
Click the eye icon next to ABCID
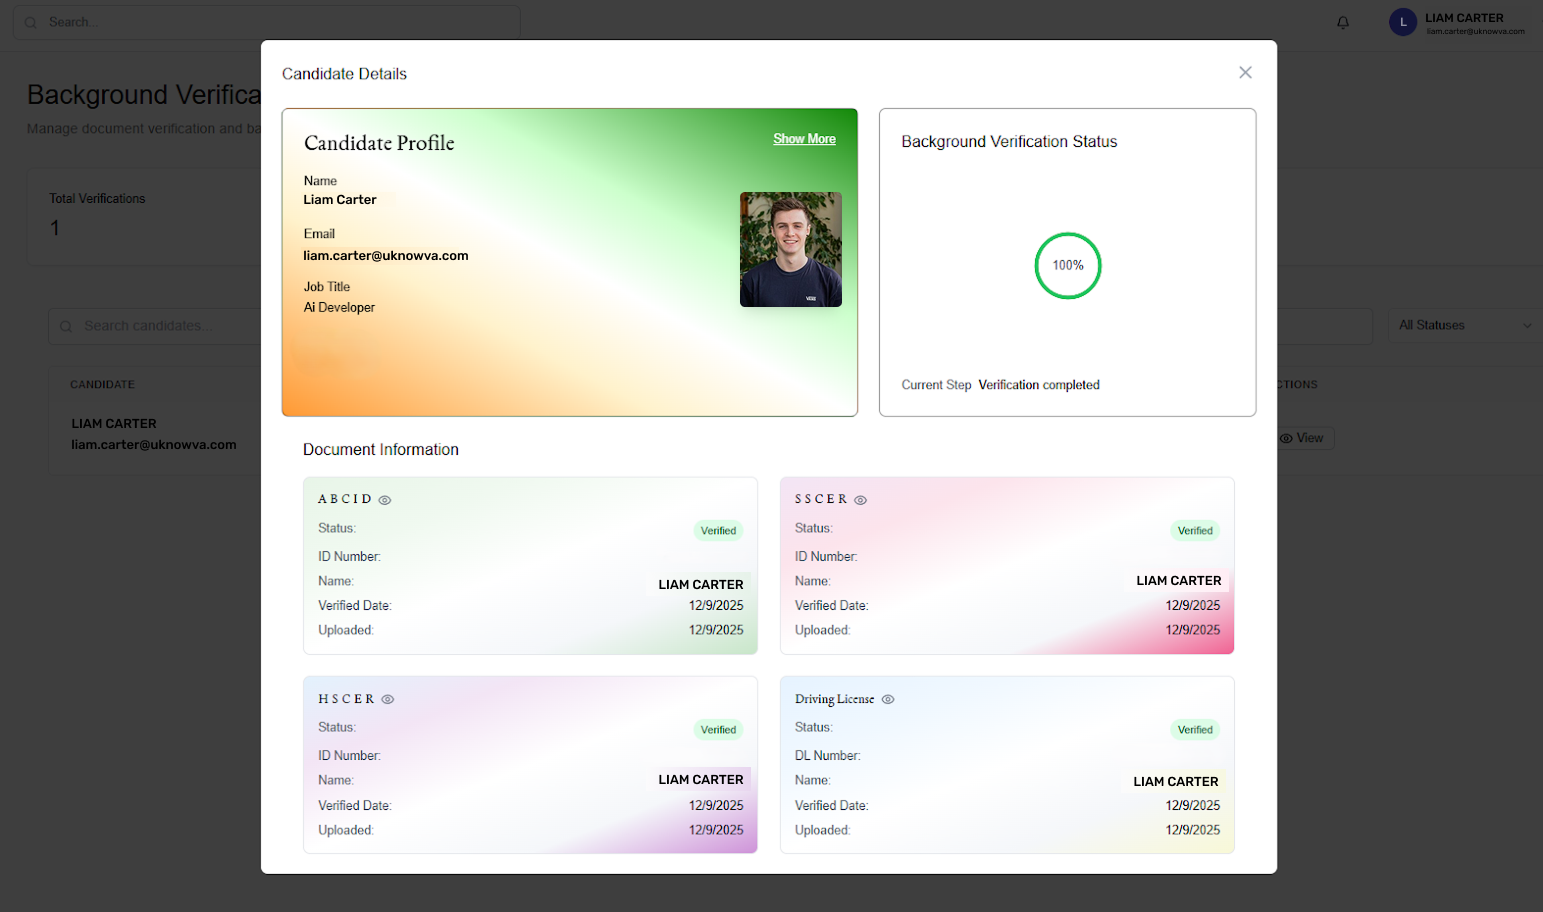[x=385, y=500]
